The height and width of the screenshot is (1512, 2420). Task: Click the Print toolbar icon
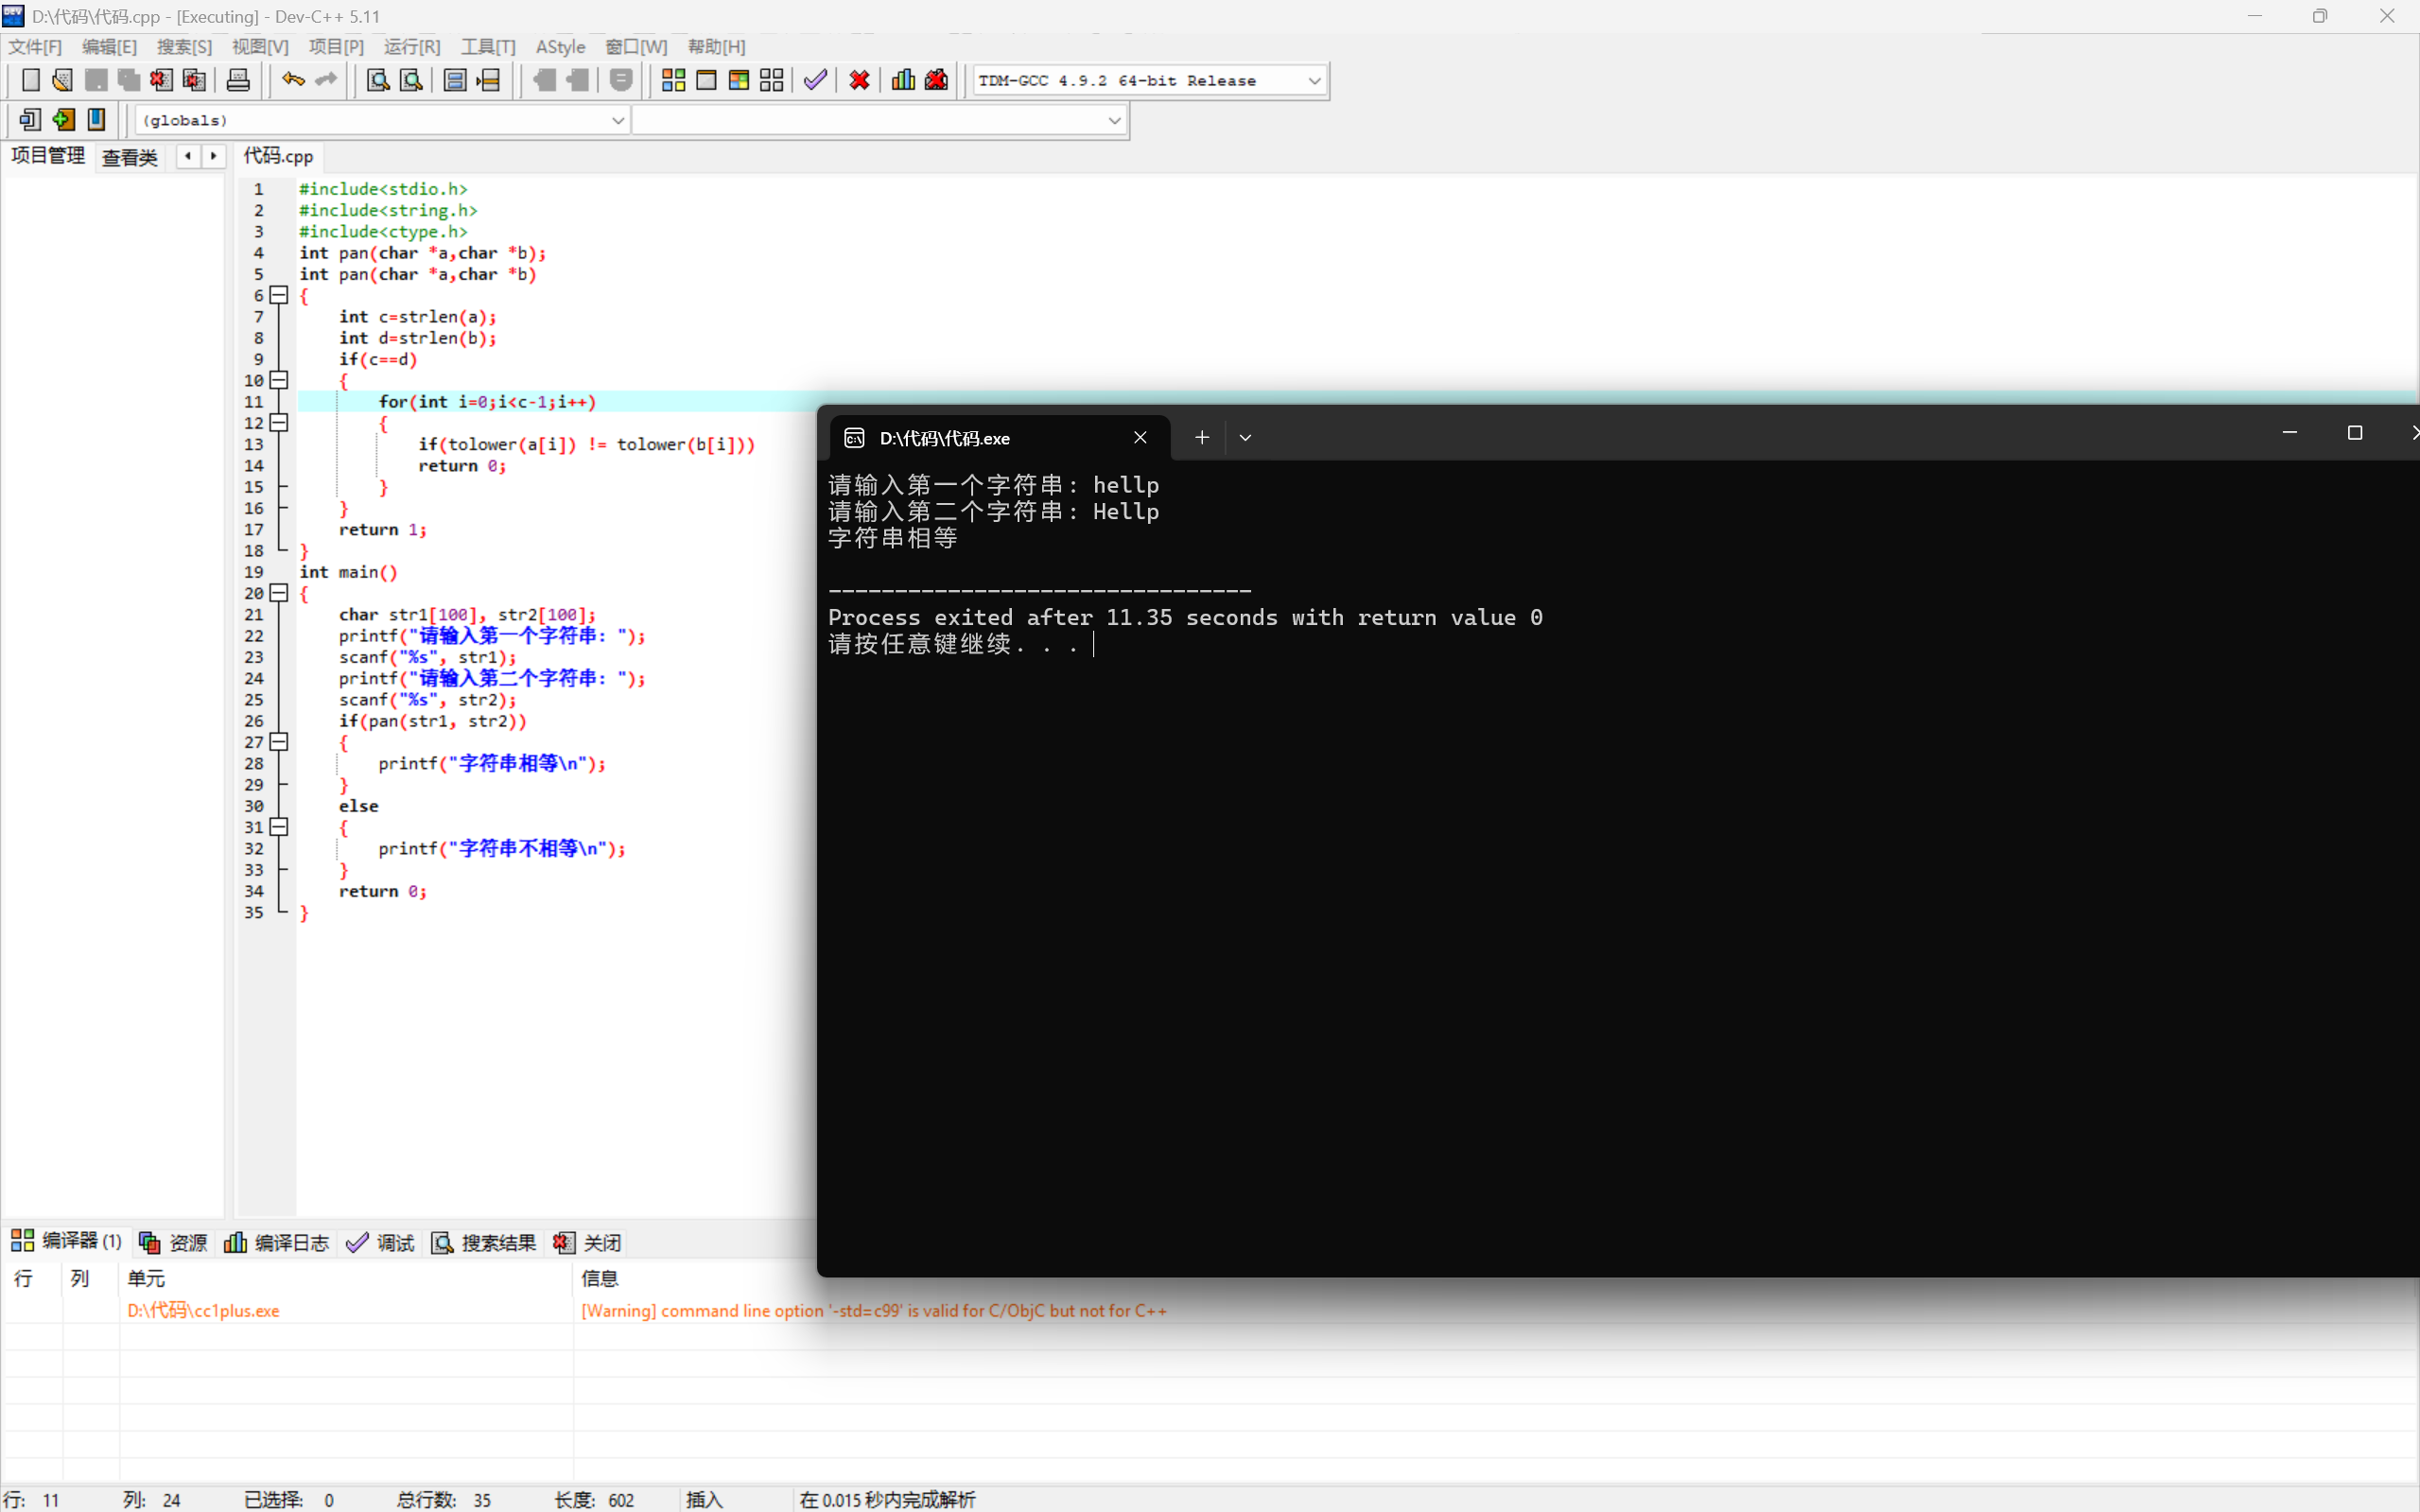(x=238, y=80)
